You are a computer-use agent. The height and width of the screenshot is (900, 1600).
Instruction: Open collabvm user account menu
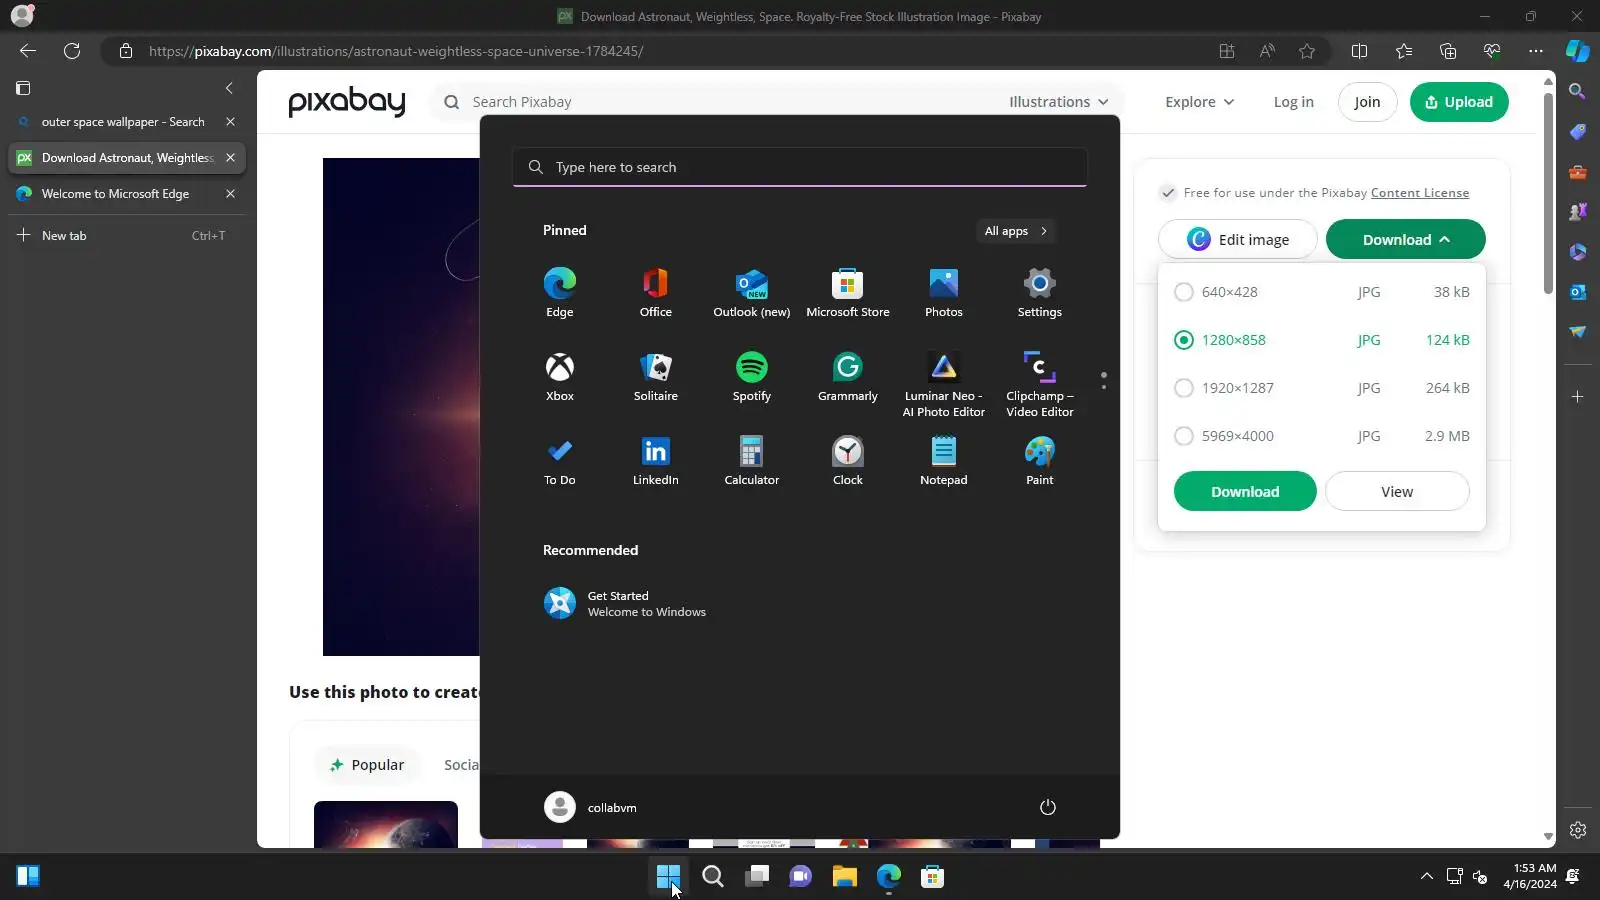pos(590,807)
